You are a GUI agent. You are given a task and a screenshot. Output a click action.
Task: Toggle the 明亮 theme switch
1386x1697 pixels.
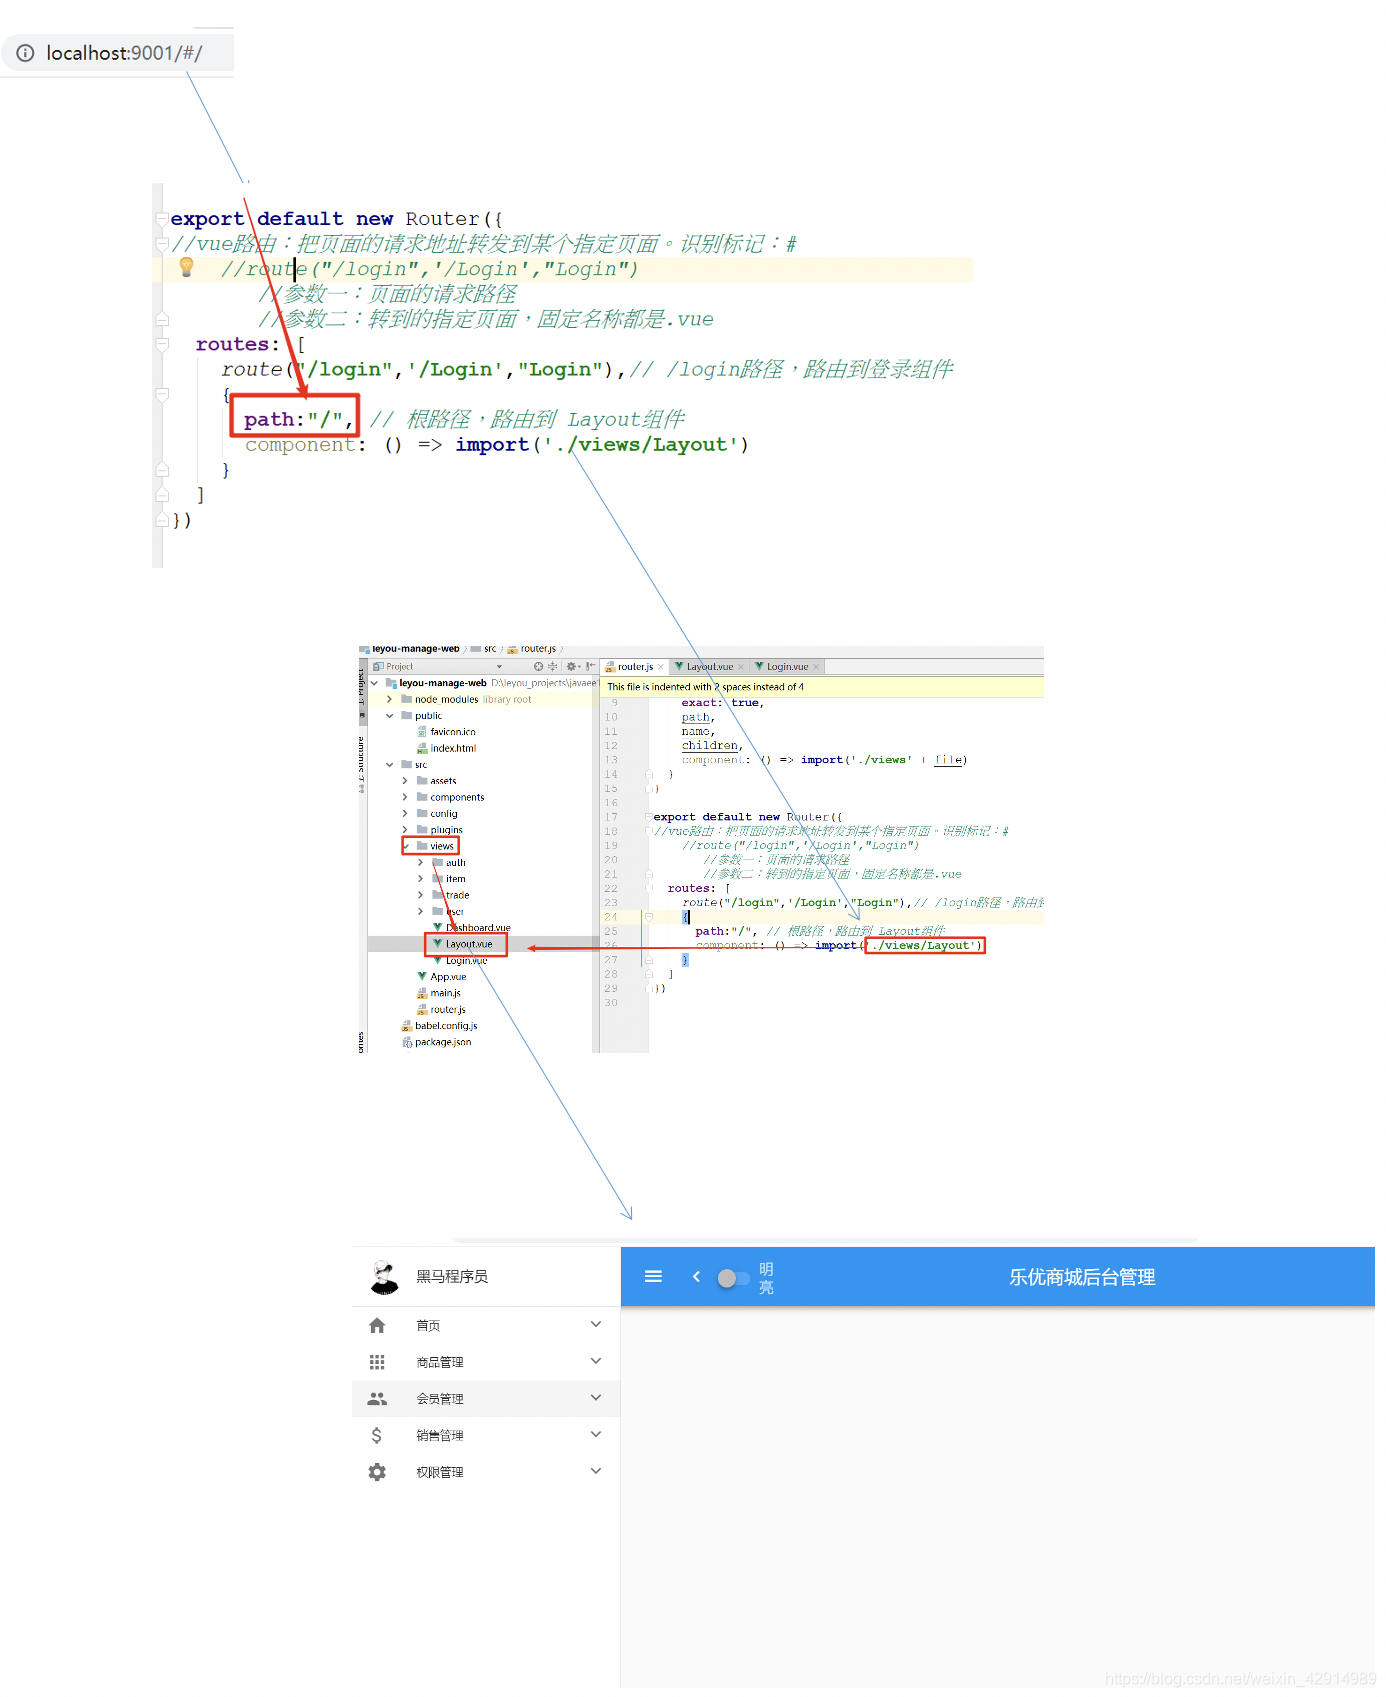[733, 1277]
